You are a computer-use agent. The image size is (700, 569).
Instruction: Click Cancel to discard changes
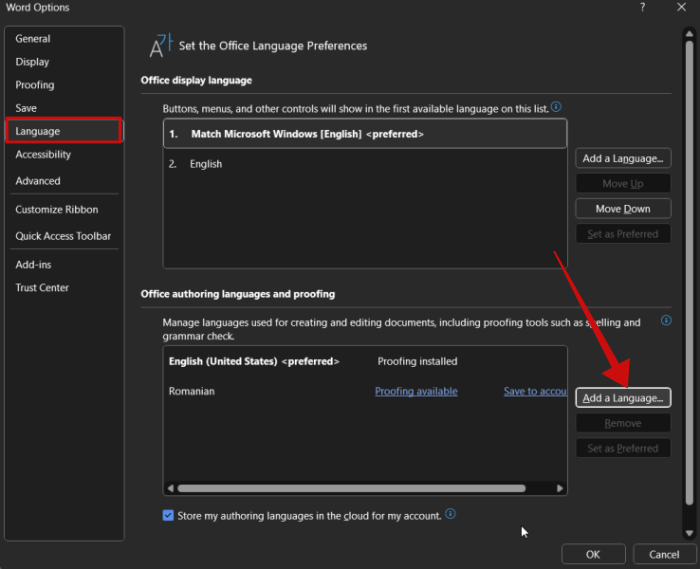[664, 555]
